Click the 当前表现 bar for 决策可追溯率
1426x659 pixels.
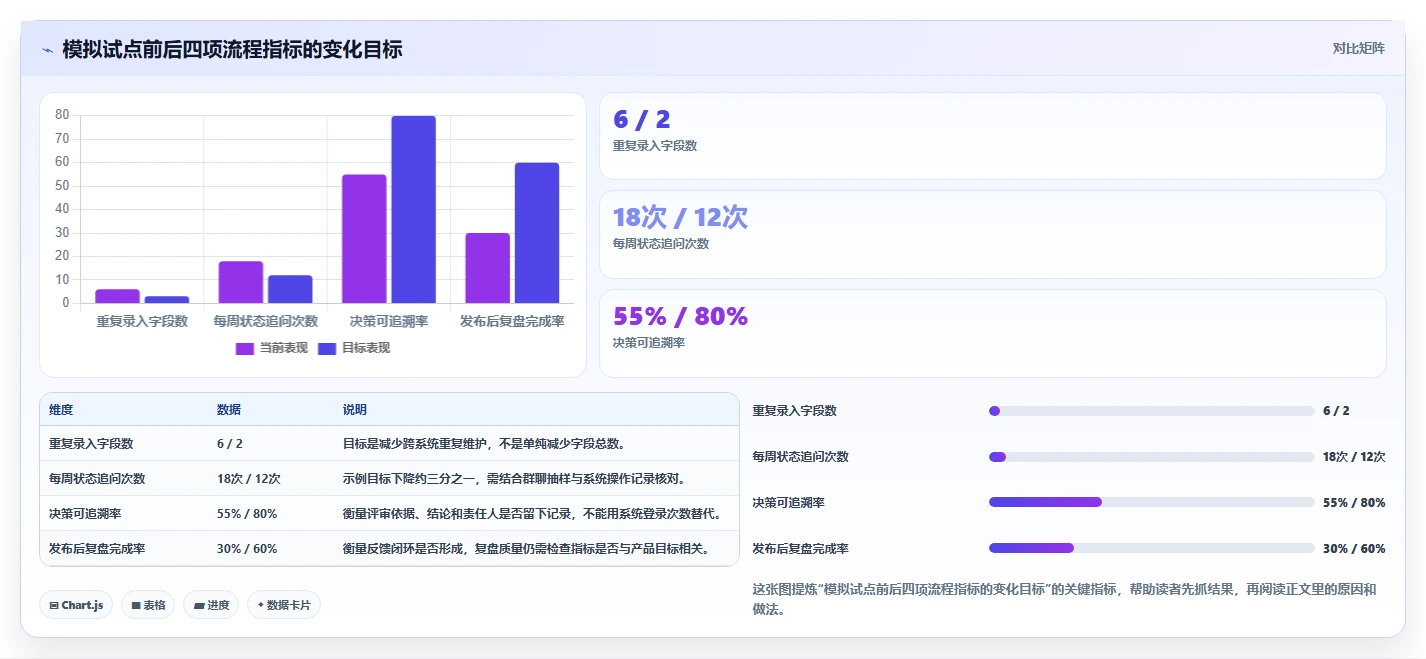click(364, 239)
